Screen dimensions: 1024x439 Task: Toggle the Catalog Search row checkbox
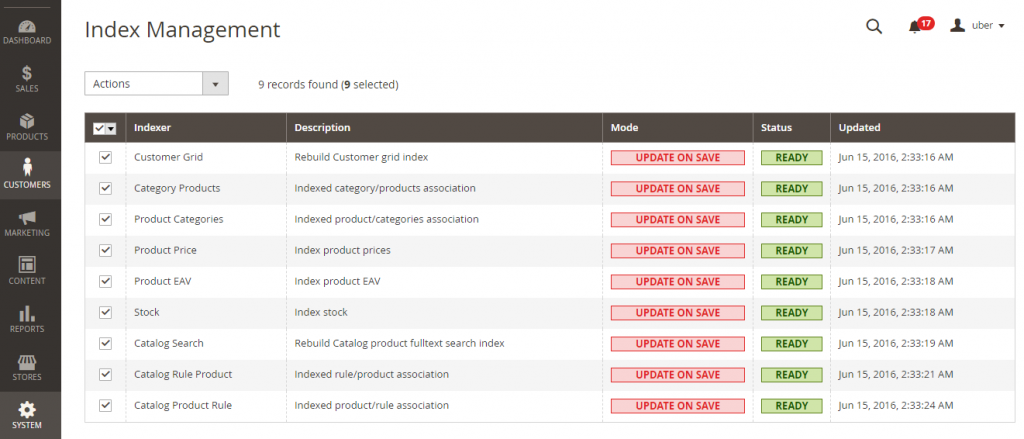(105, 343)
